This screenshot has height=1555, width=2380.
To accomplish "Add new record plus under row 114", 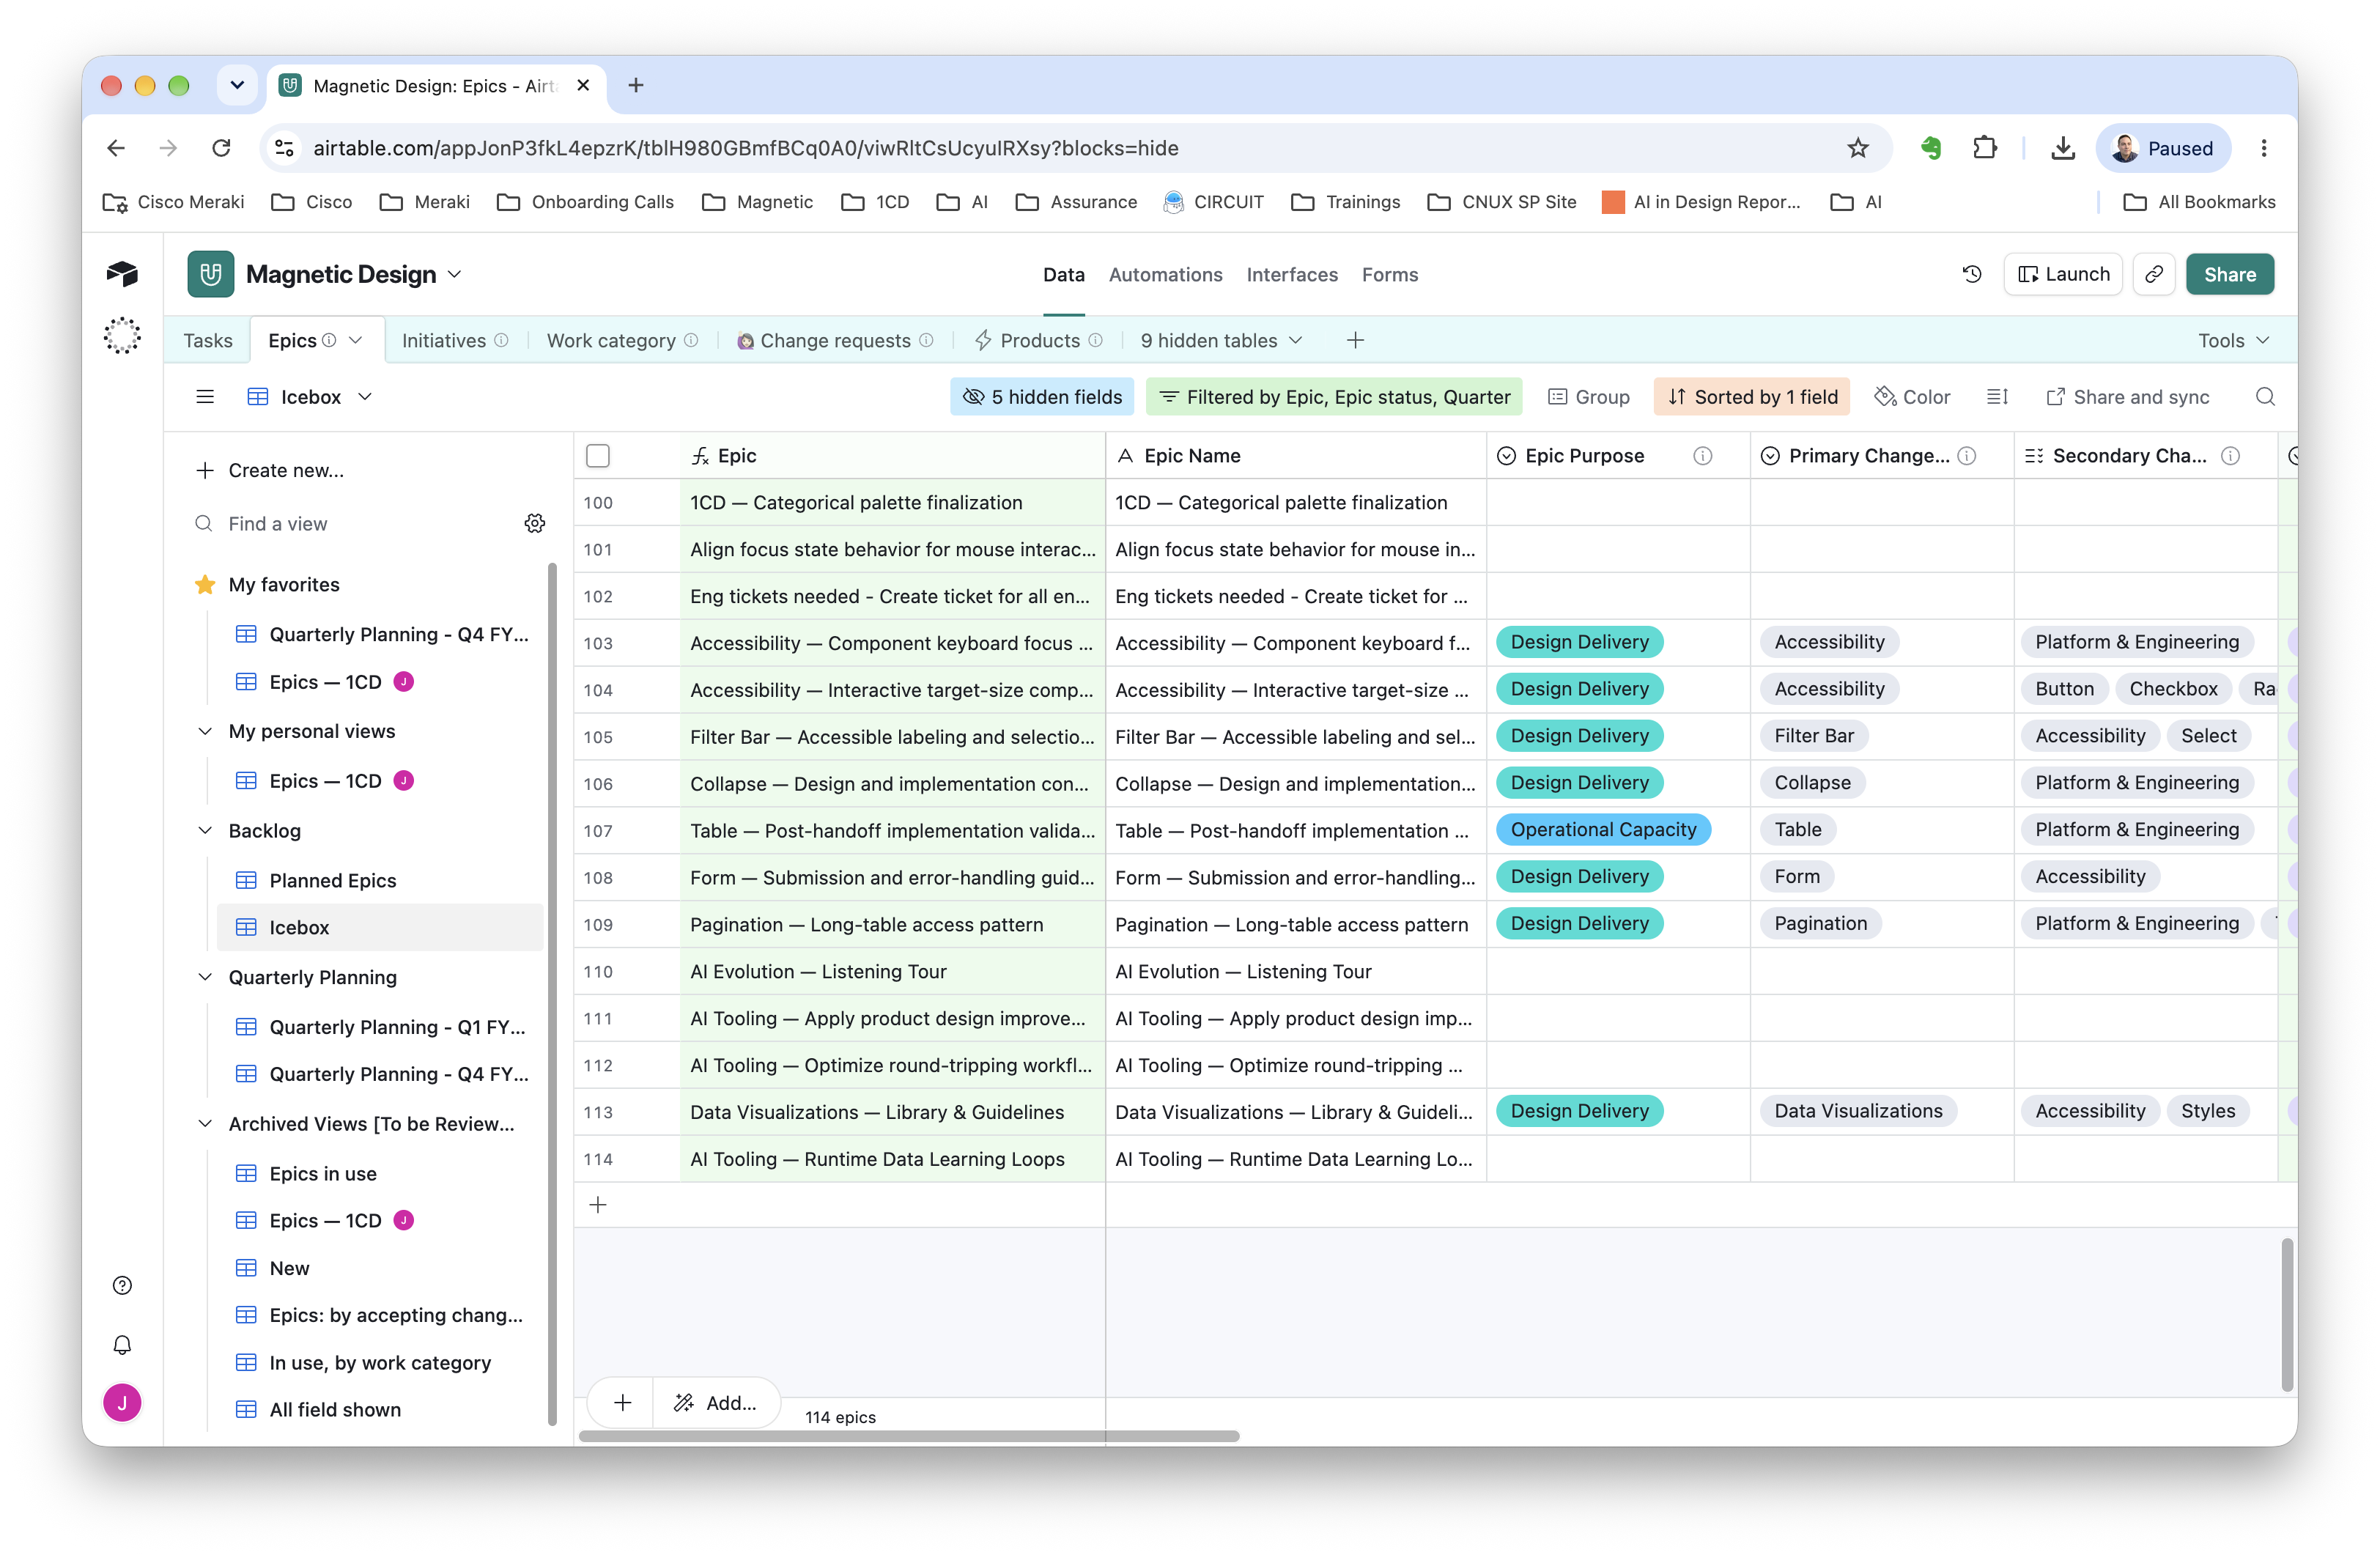I will [598, 1205].
